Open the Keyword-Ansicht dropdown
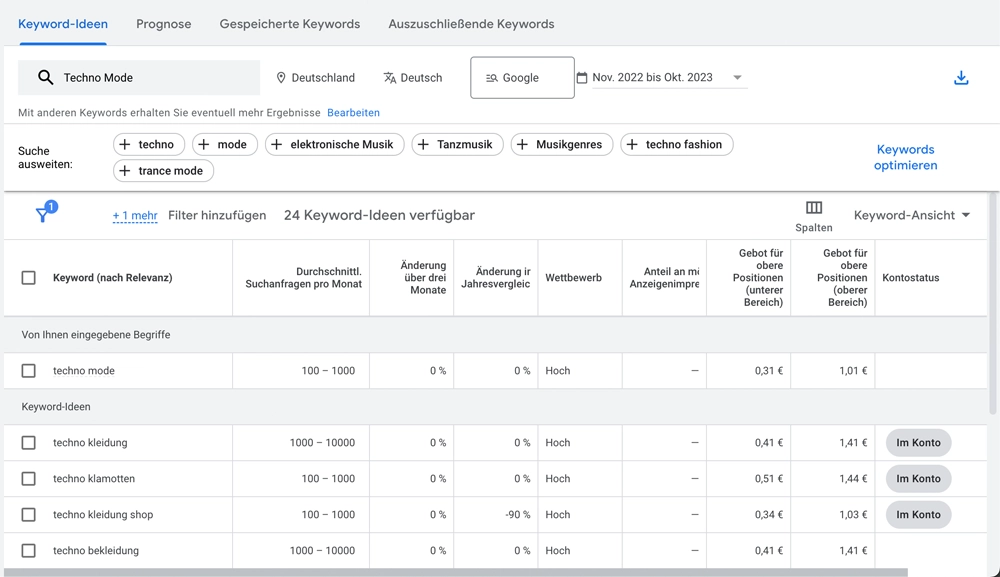Screen dimensions: 1000x577 coord(912,215)
